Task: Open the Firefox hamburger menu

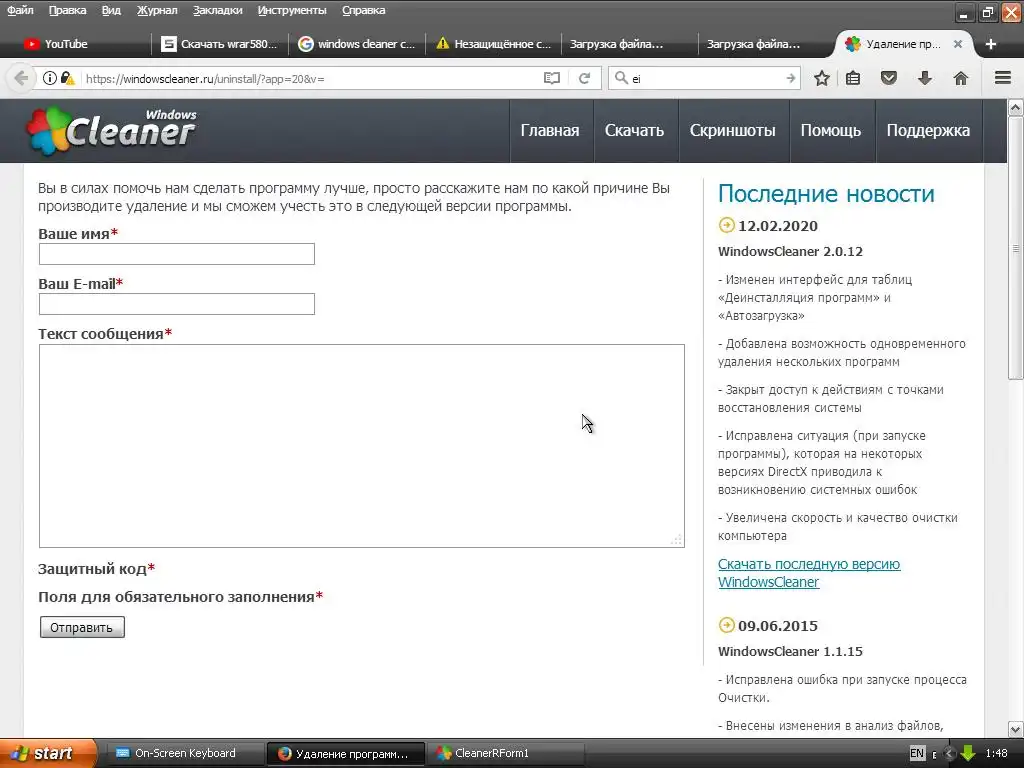Action: (1003, 78)
